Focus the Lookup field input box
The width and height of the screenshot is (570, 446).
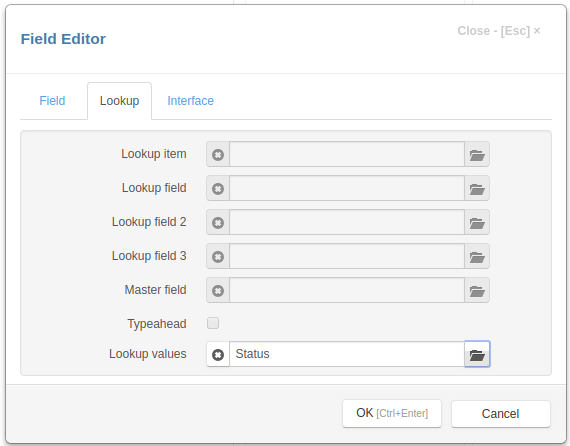pyautogui.click(x=347, y=188)
